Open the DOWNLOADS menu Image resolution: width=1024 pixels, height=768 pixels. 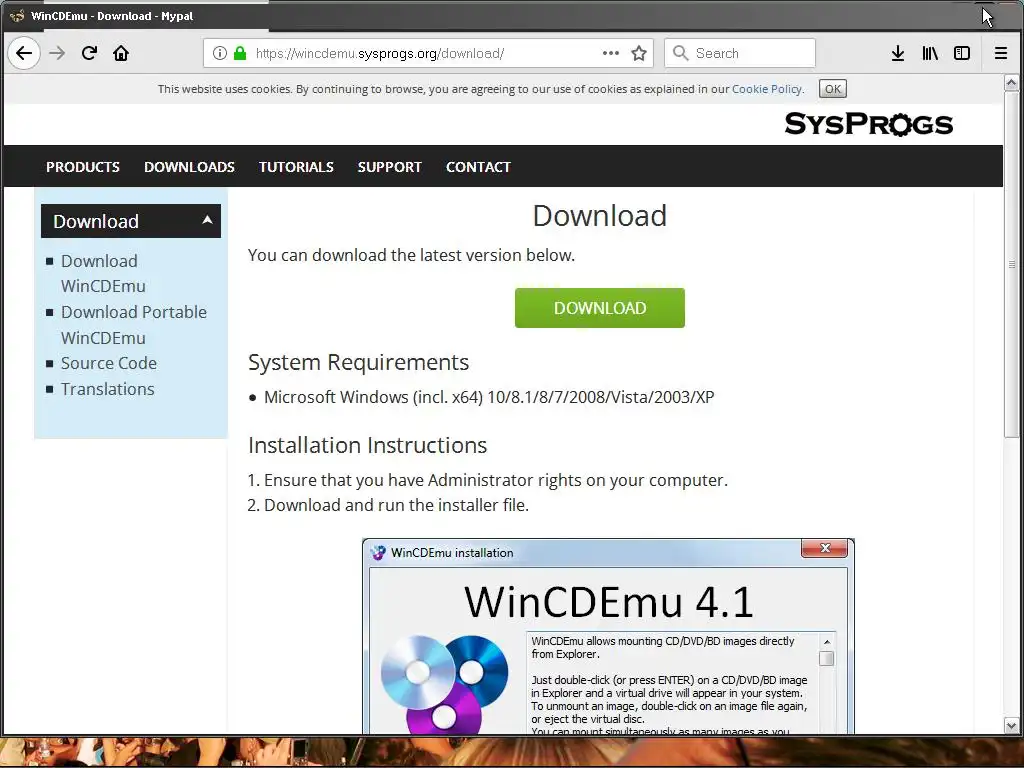189,167
